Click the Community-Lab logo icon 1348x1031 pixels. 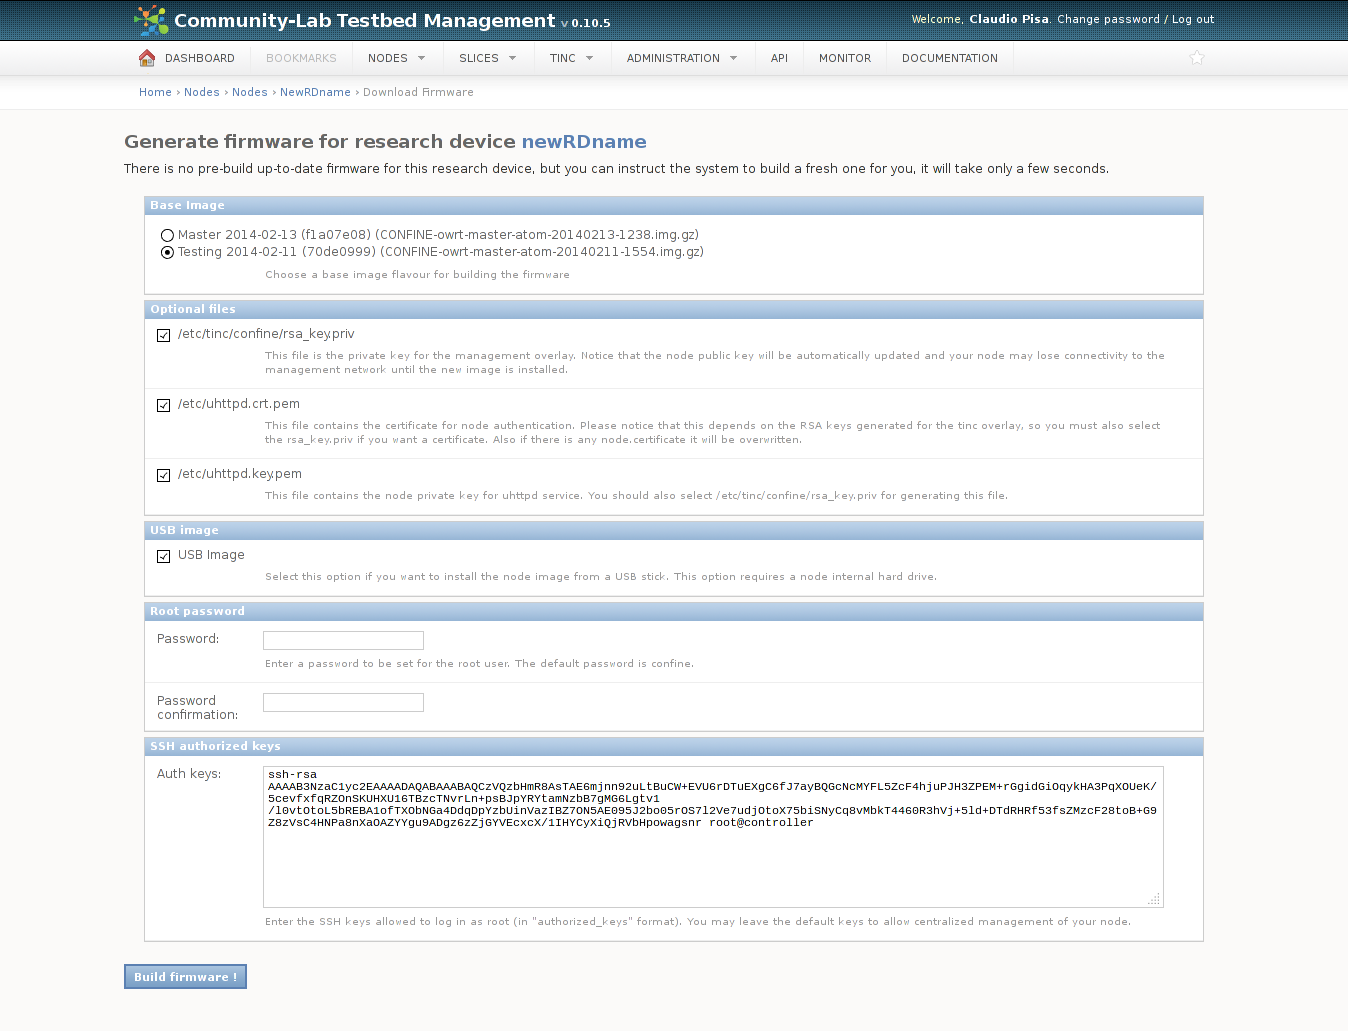click(151, 20)
